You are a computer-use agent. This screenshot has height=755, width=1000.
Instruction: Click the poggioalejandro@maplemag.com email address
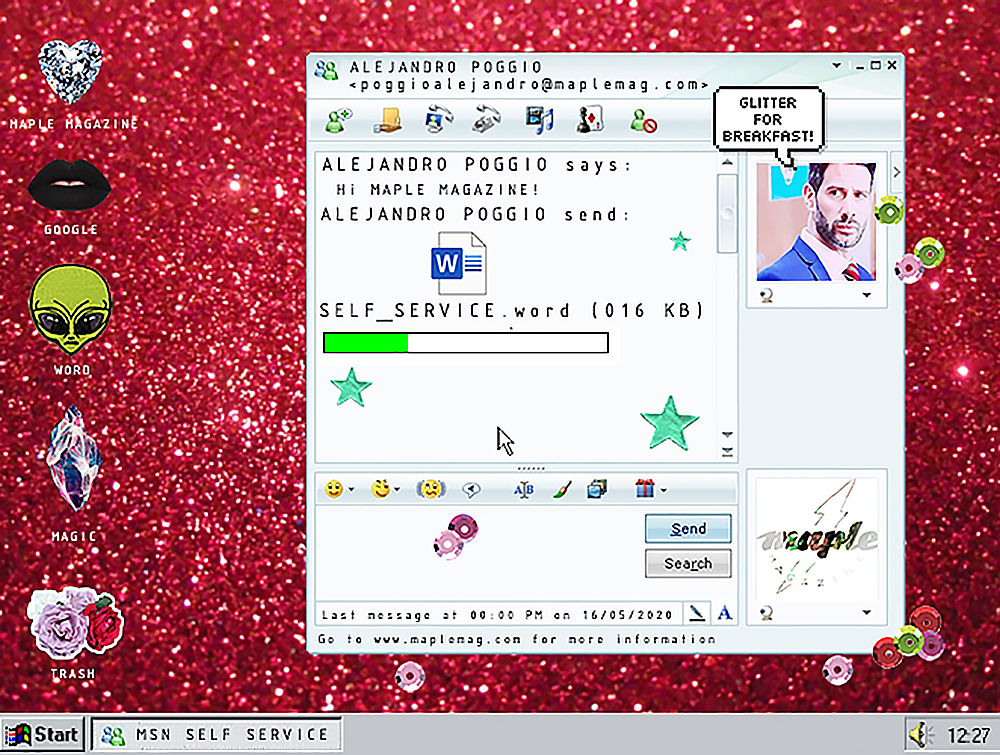529,85
